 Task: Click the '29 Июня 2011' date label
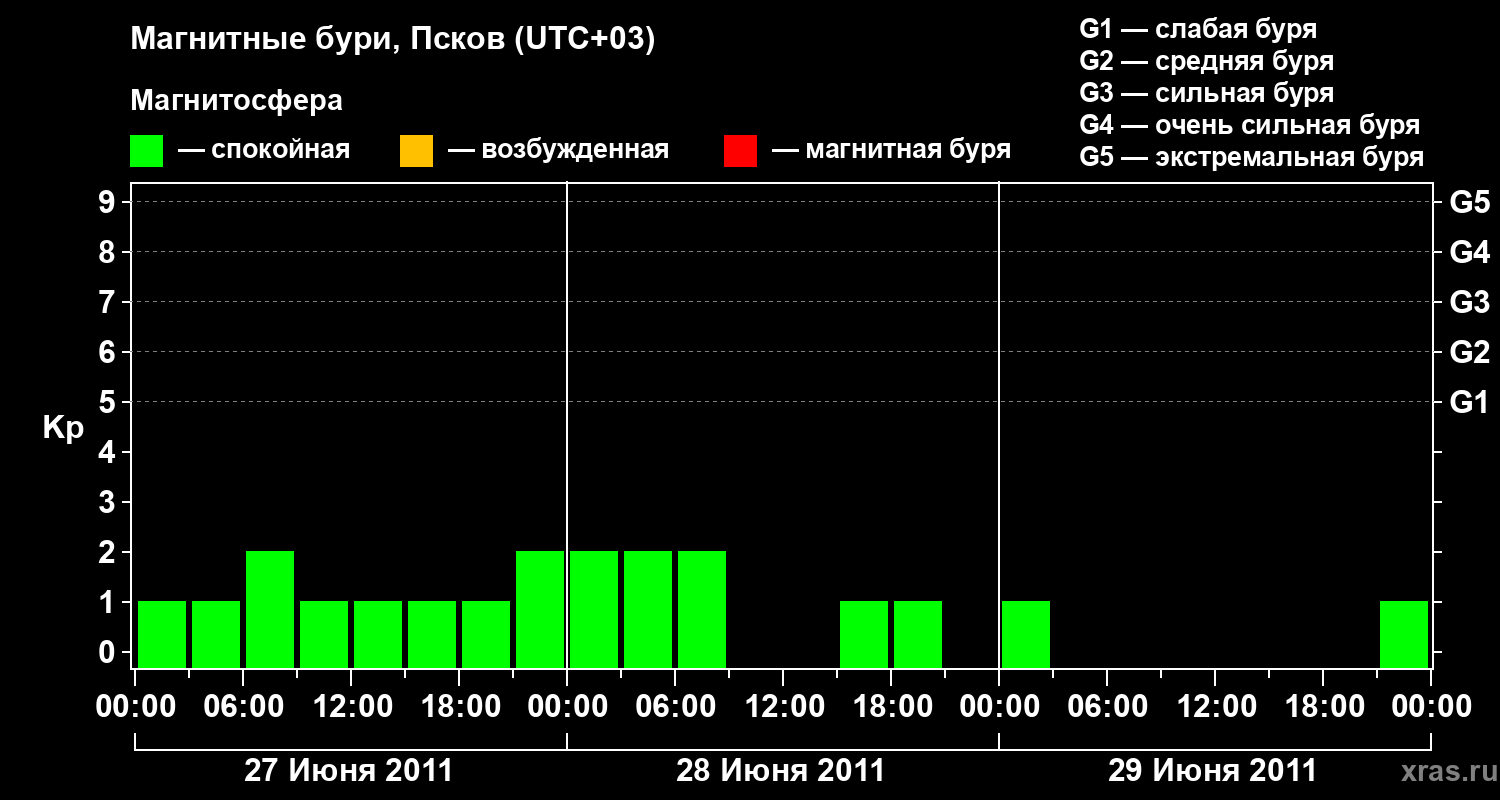(1213, 771)
